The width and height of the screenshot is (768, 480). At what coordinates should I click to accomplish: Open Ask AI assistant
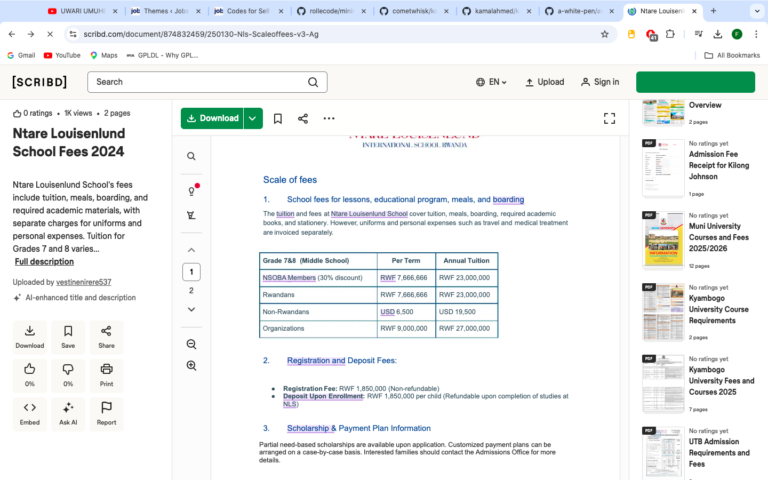tap(68, 414)
